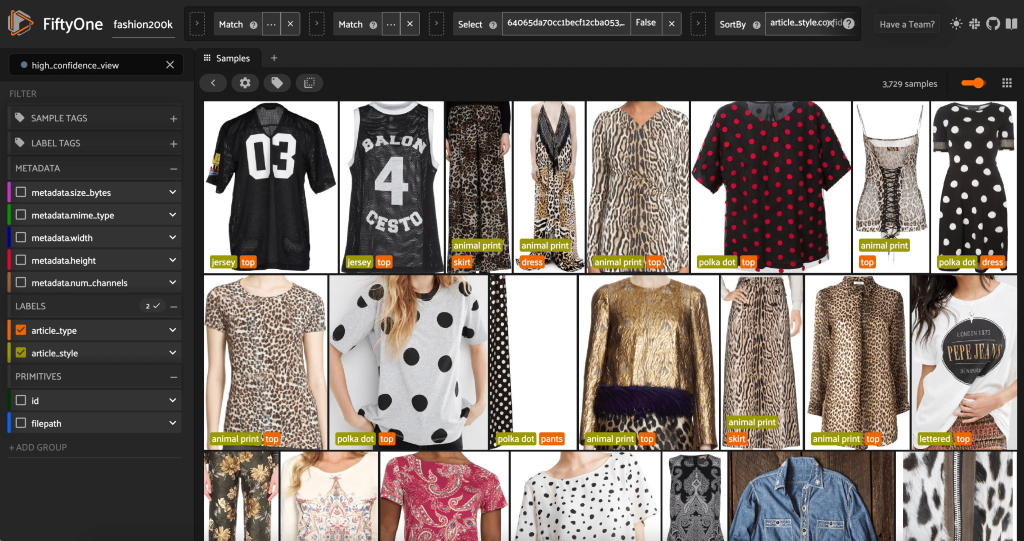Enable the metadata.width checkbox
This screenshot has width=1024, height=541.
click(x=21, y=238)
